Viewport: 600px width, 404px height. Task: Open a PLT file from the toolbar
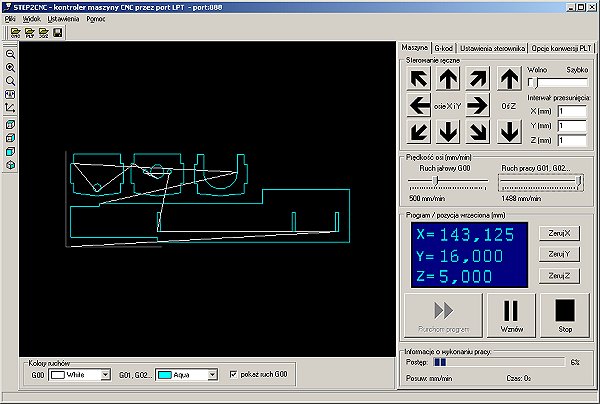click(x=29, y=33)
